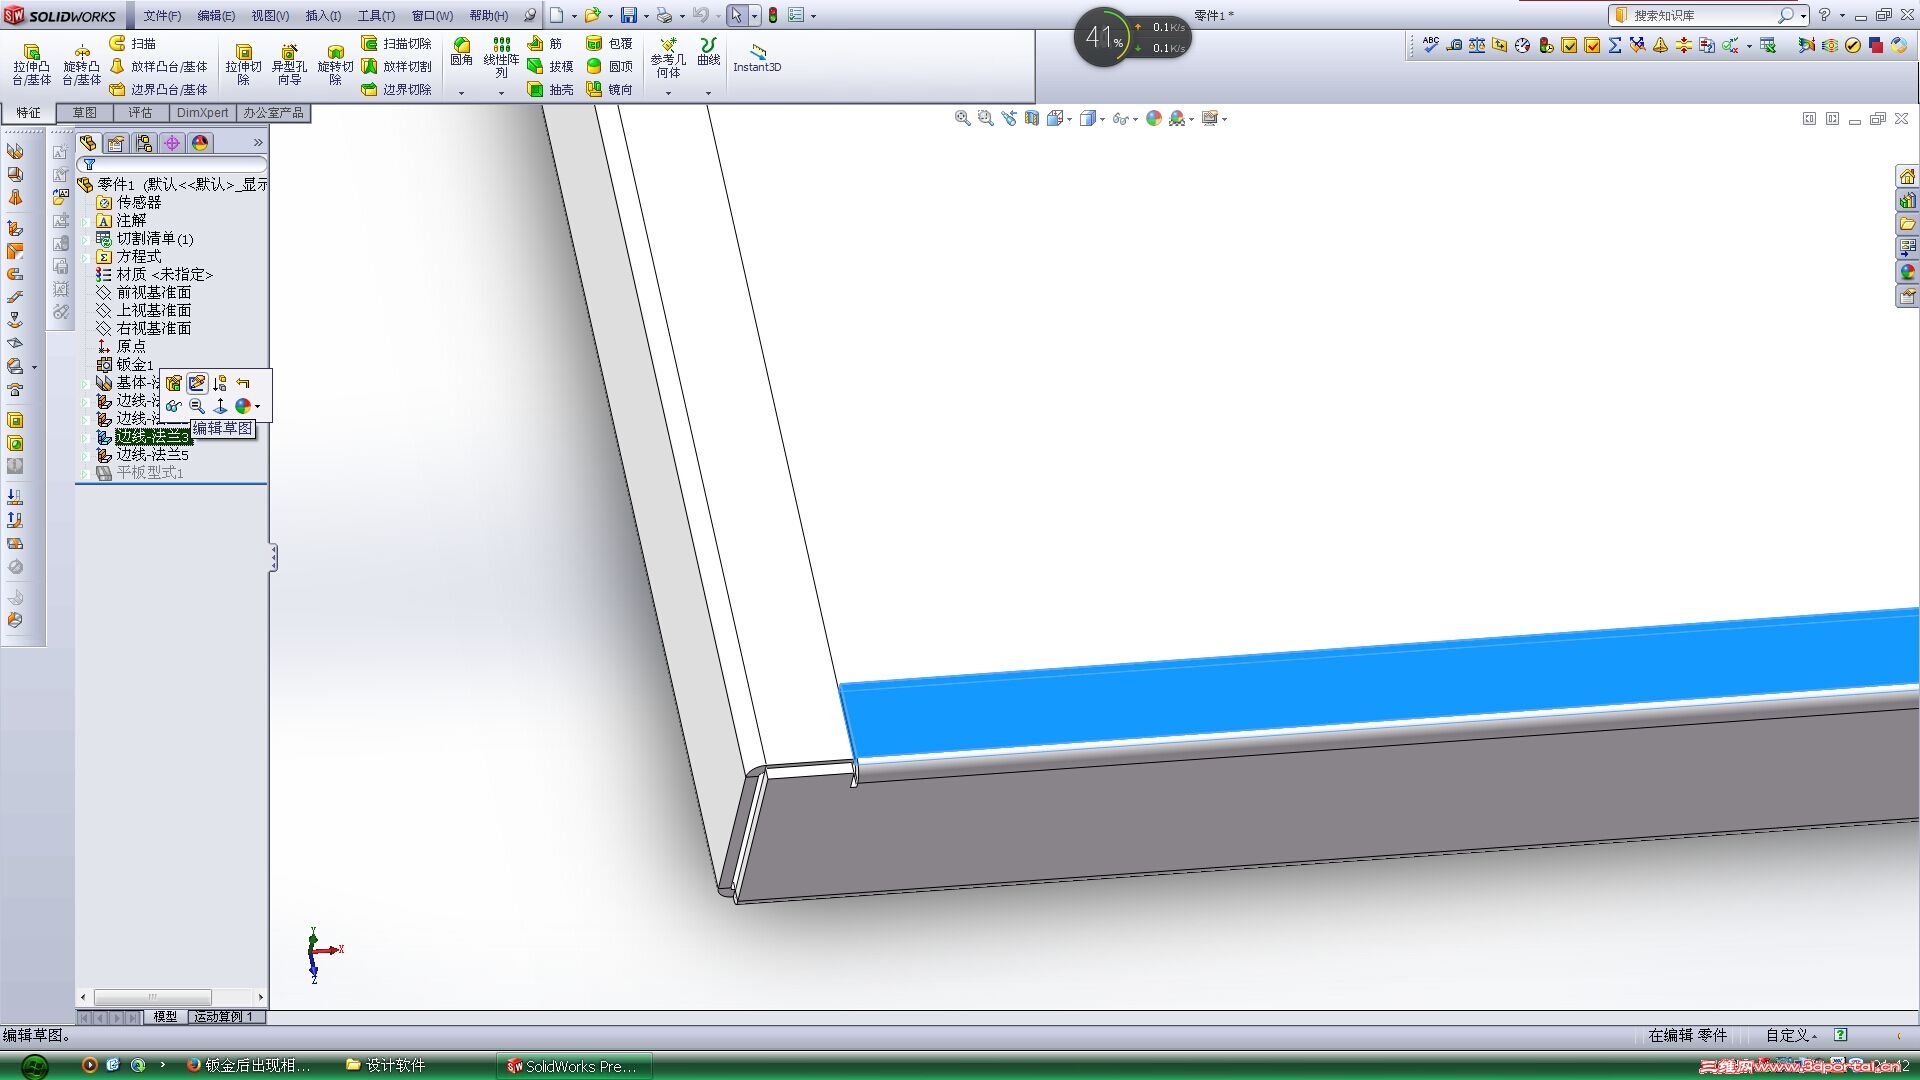Click the DisplayManager color ball tab
Image resolution: width=1920 pixels, height=1080 pixels.
click(200, 143)
